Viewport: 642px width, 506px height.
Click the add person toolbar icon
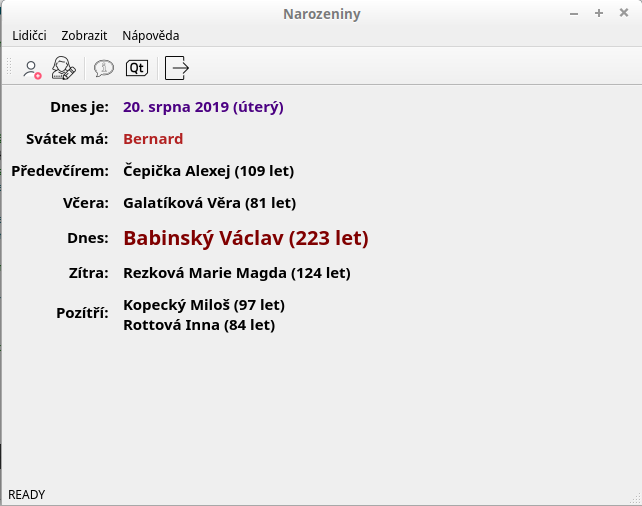[32, 69]
